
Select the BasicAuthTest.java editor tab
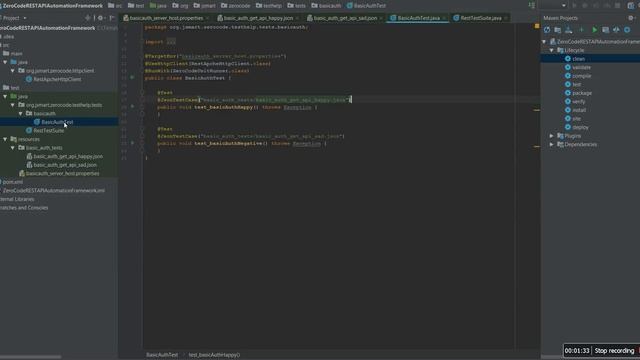click(x=418, y=18)
